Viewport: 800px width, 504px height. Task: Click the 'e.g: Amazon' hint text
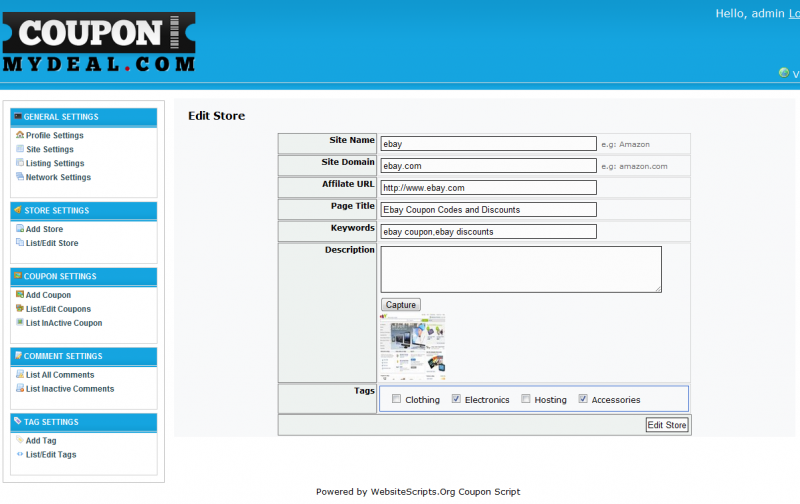(x=626, y=144)
